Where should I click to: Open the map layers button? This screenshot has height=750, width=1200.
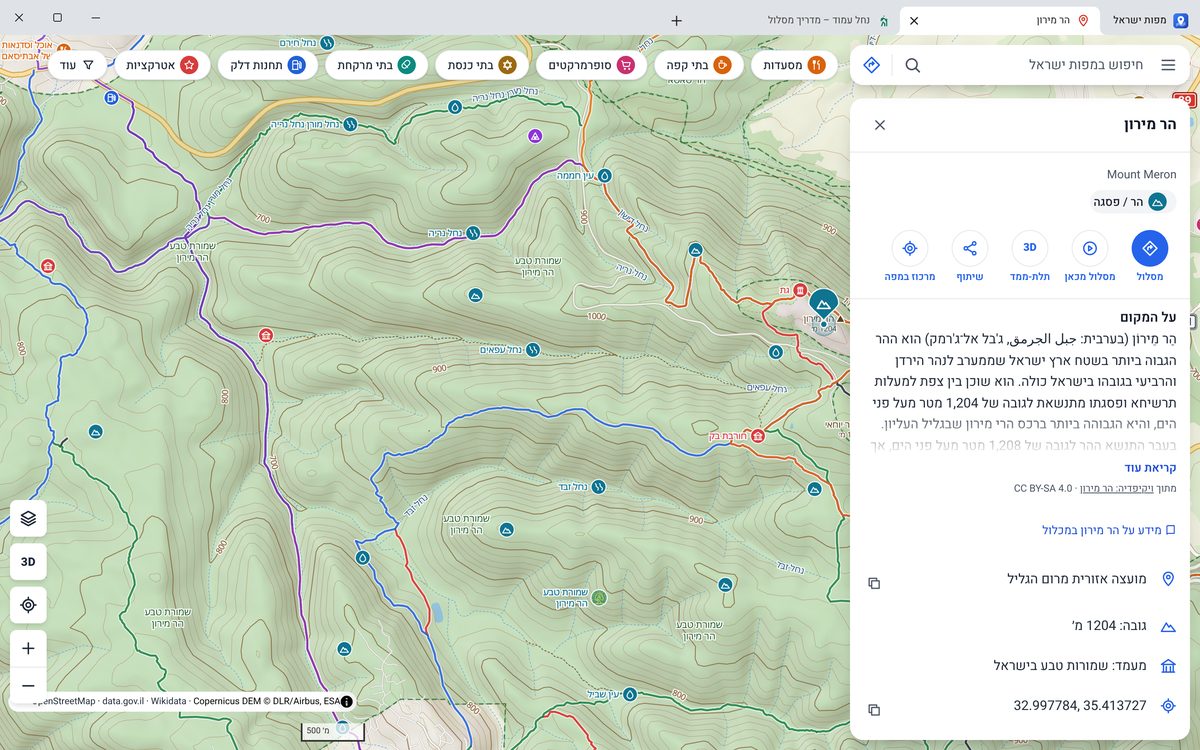coord(28,518)
